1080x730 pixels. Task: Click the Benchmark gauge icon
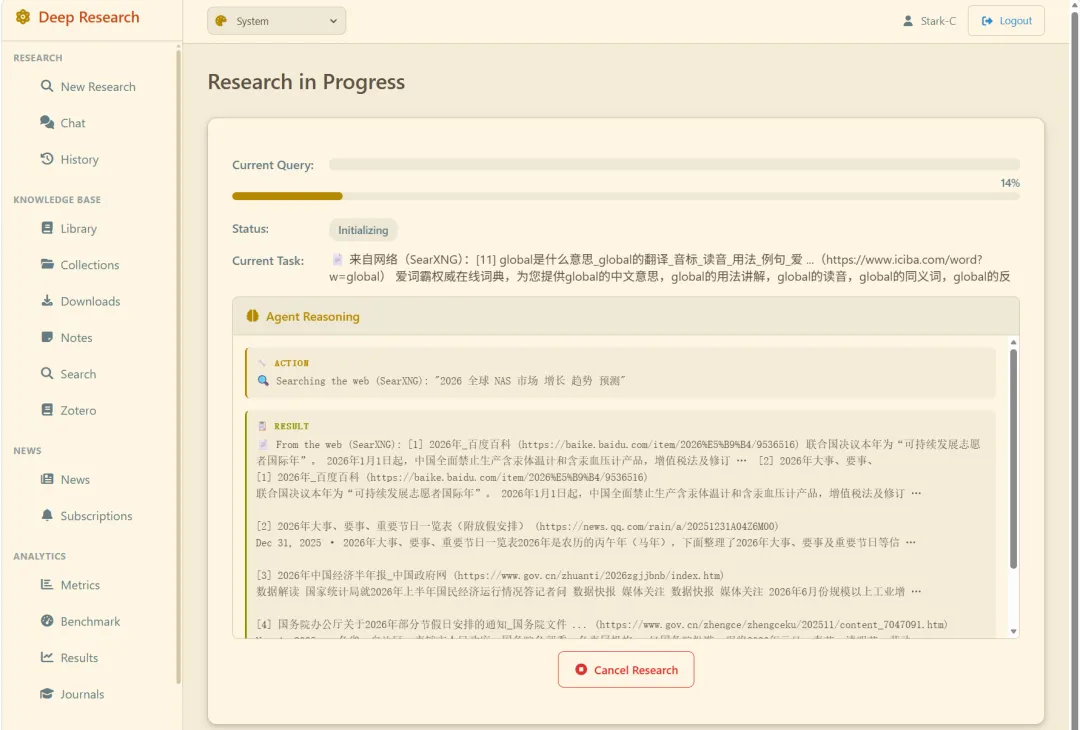click(47, 620)
